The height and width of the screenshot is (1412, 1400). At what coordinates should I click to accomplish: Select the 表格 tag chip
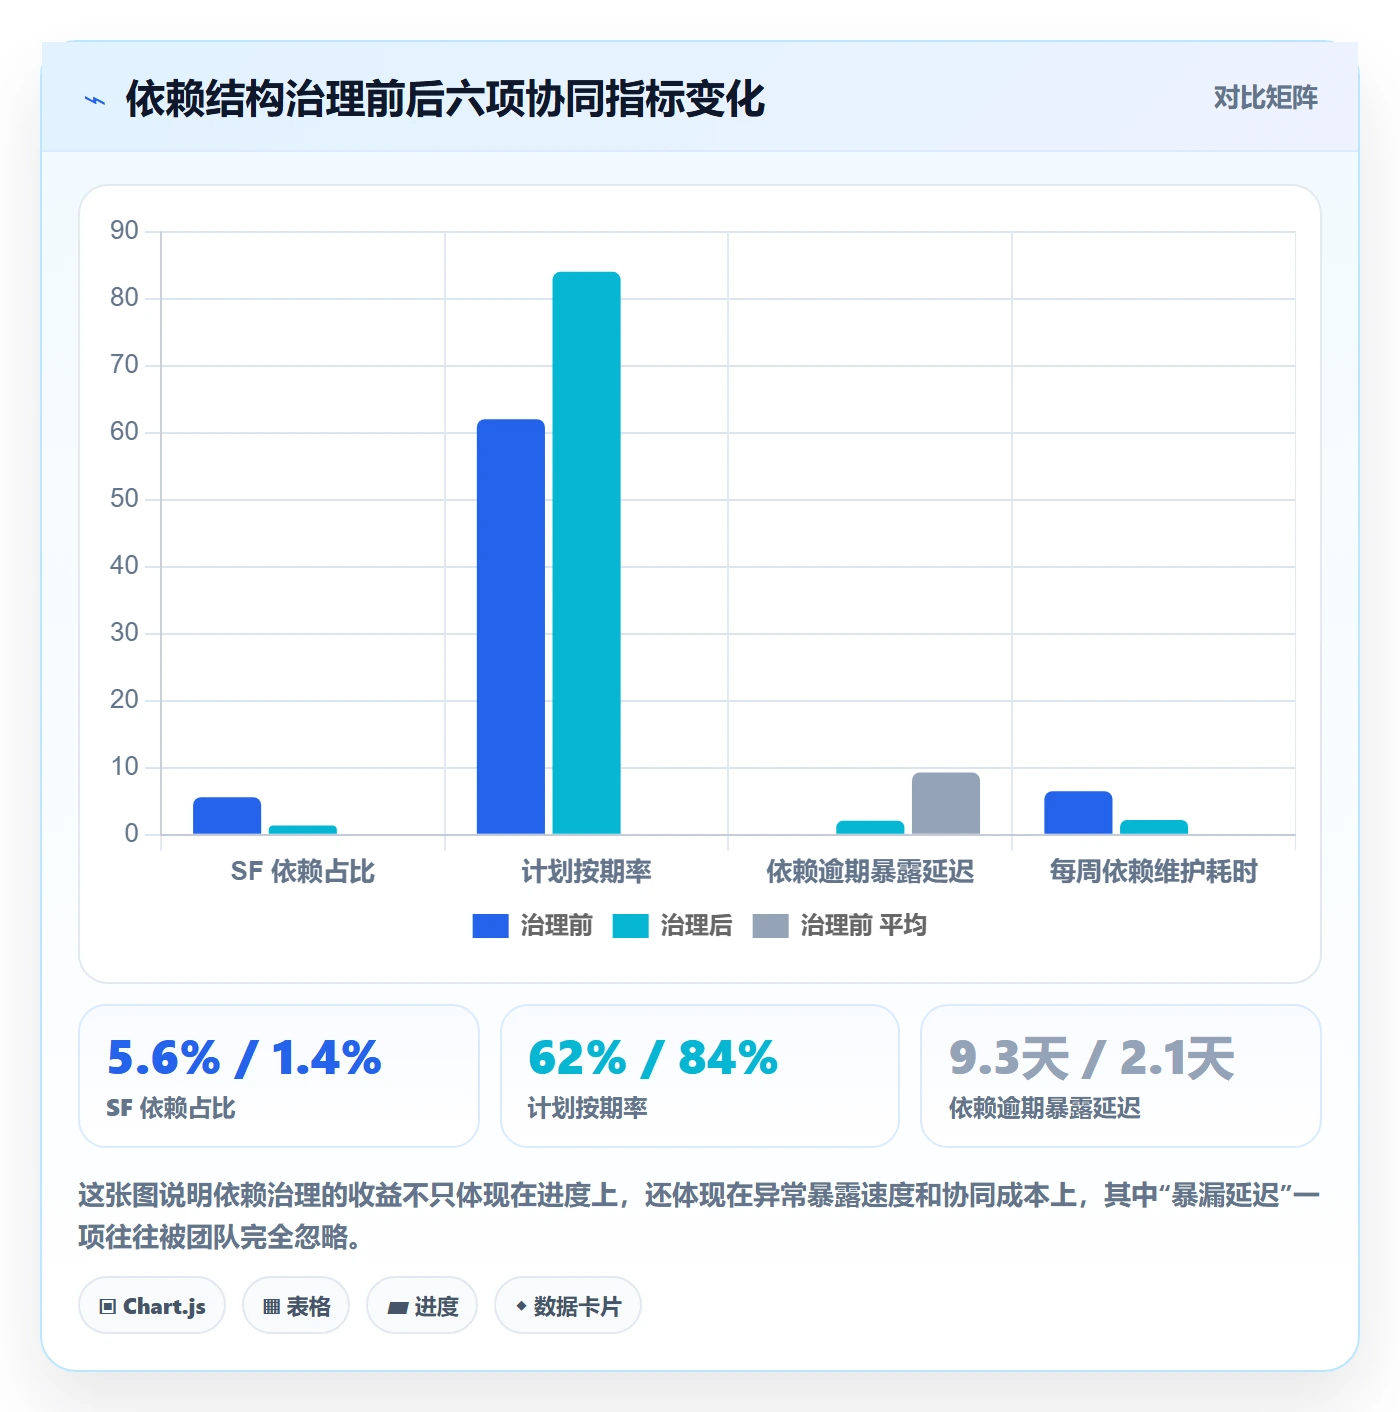[x=296, y=1305]
